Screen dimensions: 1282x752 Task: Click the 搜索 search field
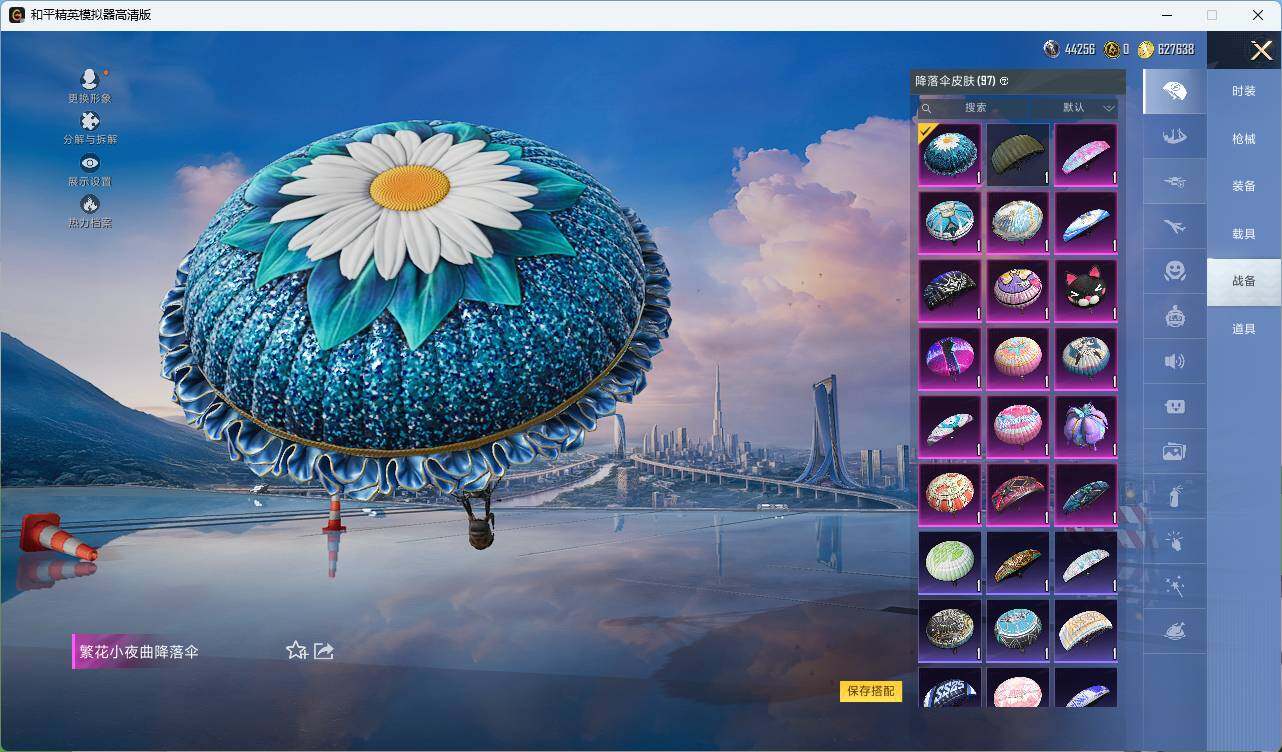point(974,108)
